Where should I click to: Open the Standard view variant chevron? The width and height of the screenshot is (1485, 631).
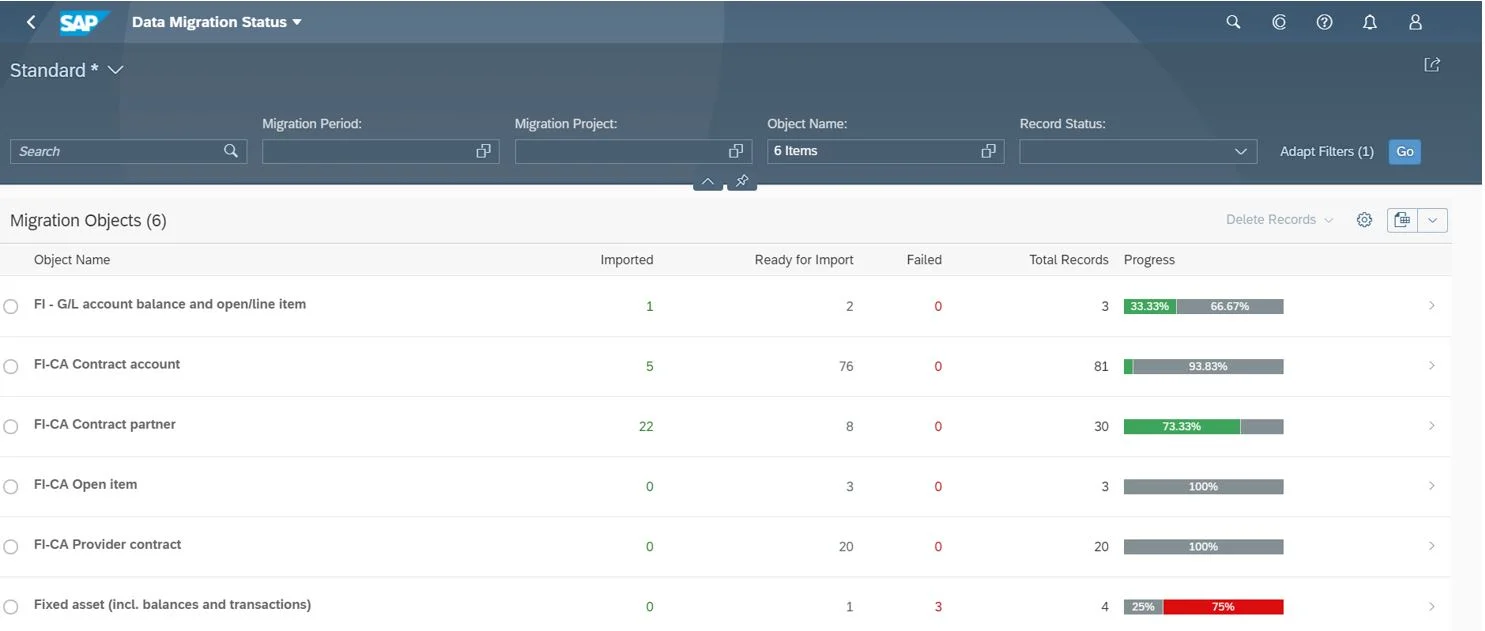click(115, 70)
